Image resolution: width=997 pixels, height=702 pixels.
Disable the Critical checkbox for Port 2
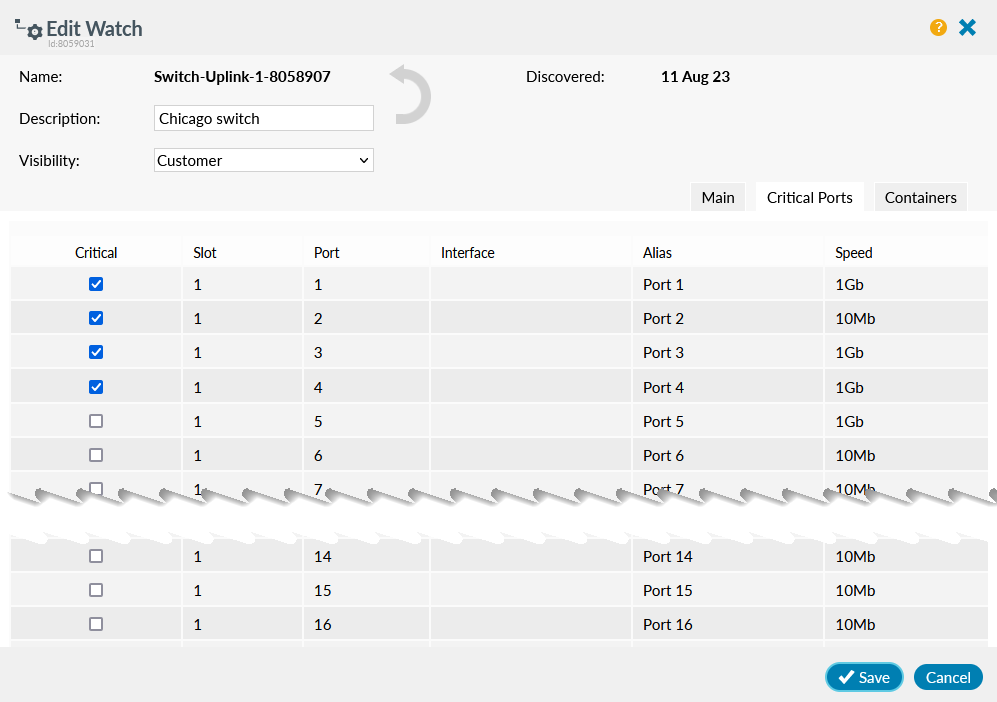pos(96,318)
